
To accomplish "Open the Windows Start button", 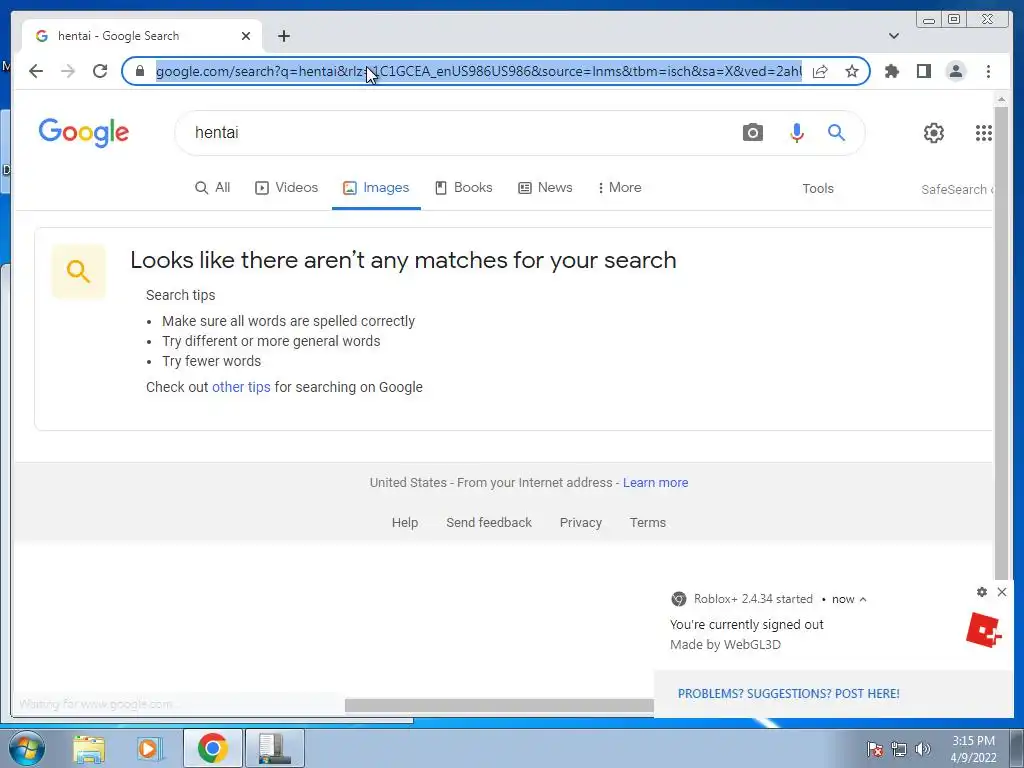I will pyautogui.click(x=26, y=748).
